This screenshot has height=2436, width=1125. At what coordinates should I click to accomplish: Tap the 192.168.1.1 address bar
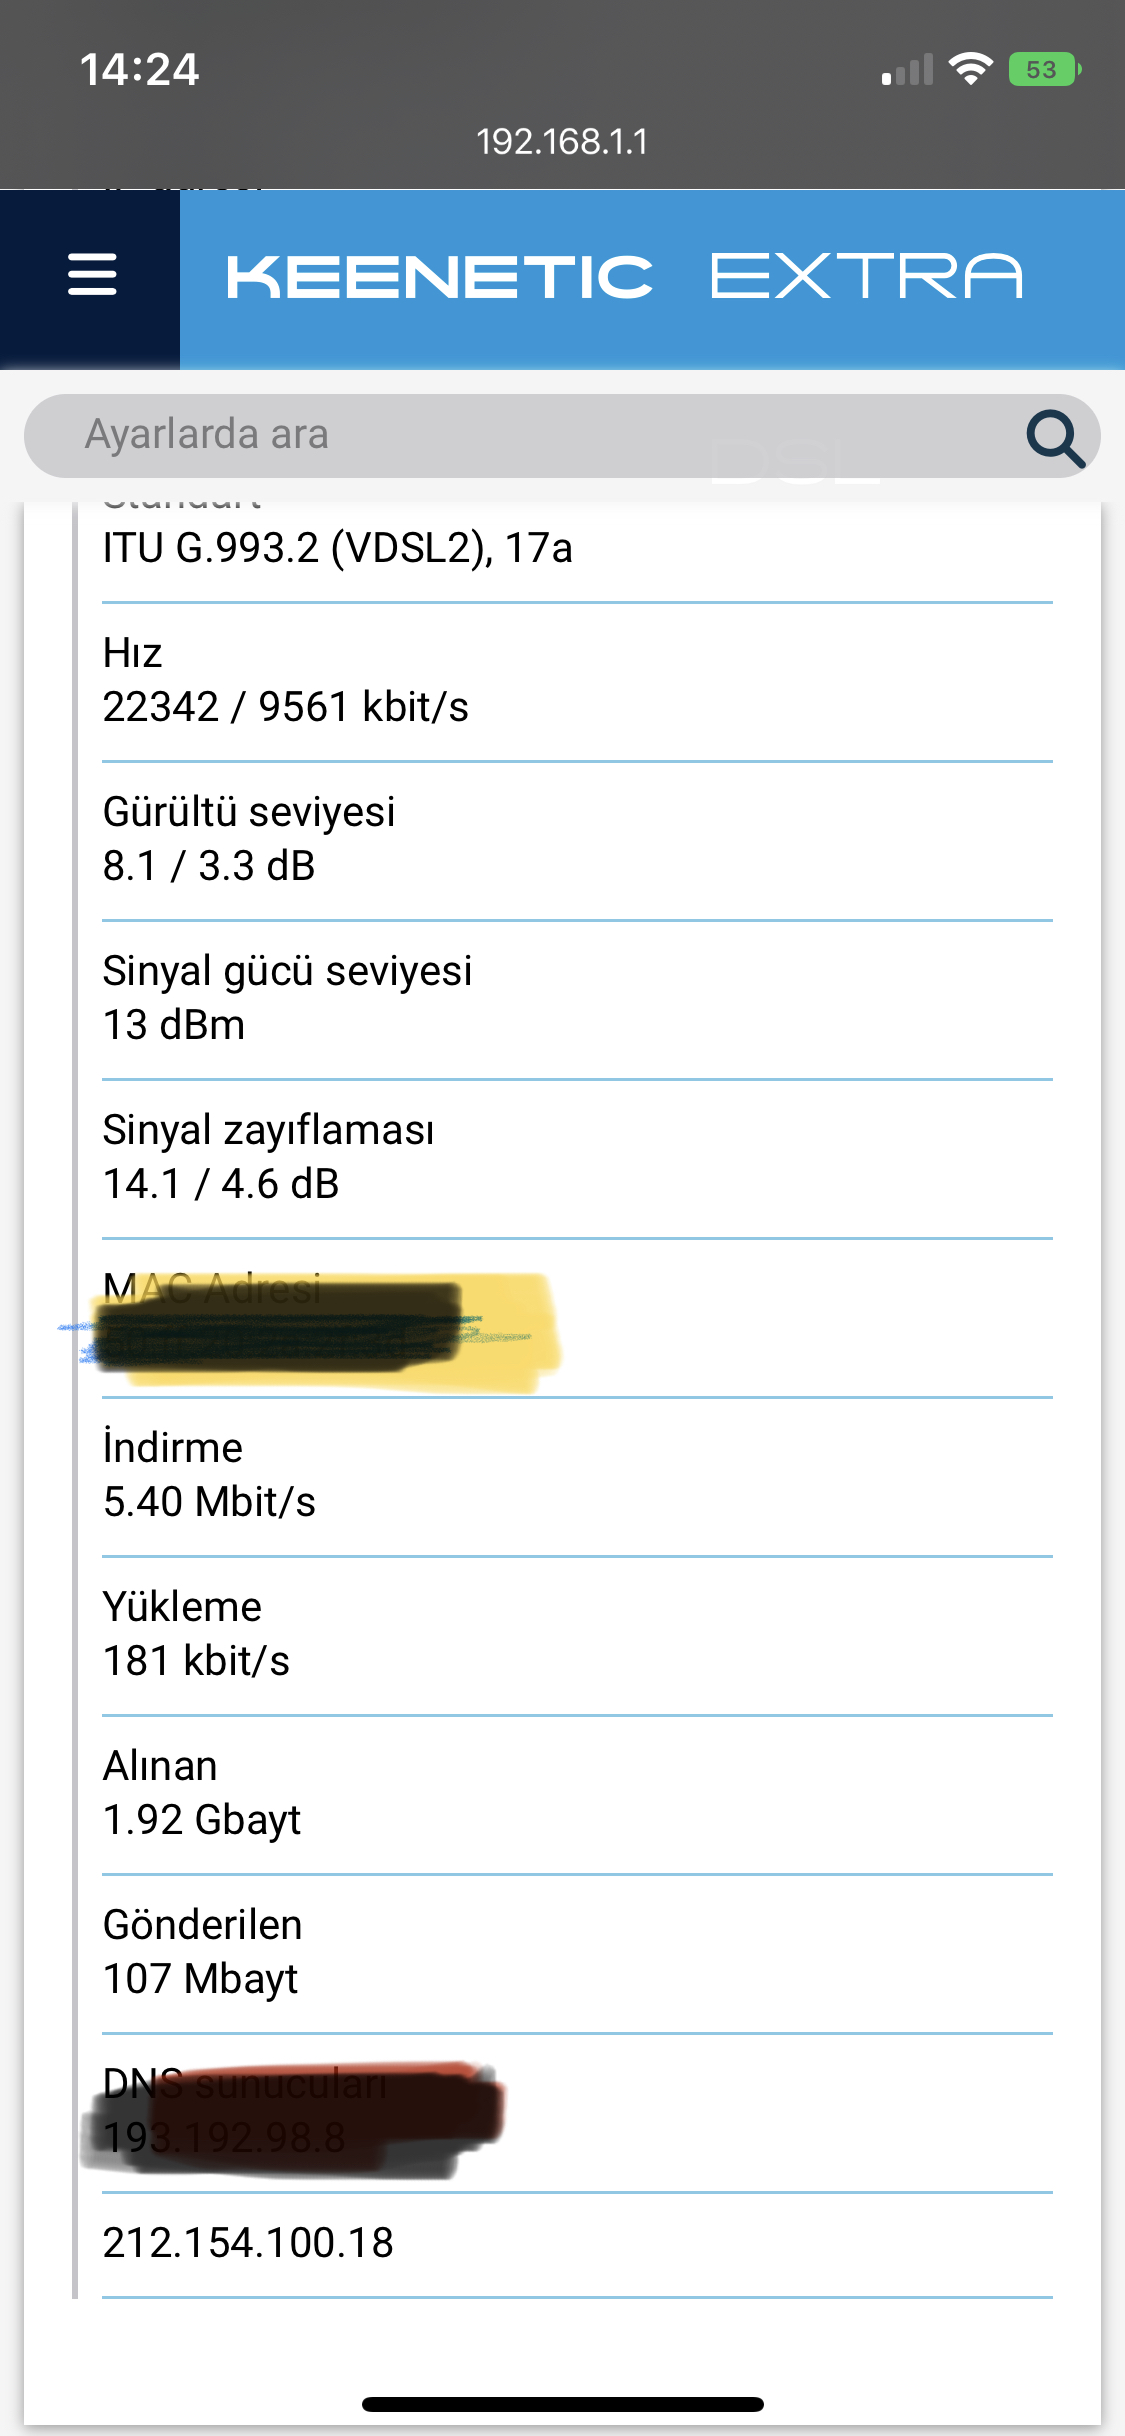pyautogui.click(x=562, y=141)
